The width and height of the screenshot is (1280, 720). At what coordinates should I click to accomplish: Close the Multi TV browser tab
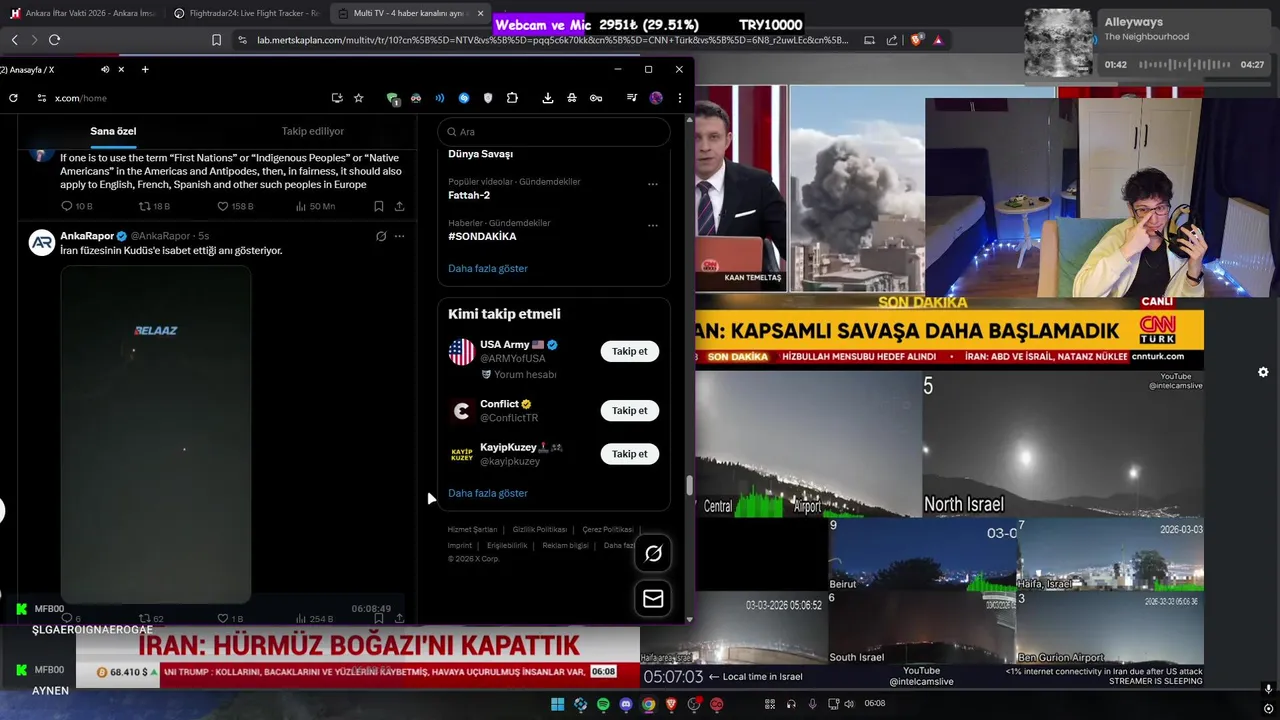click(480, 13)
